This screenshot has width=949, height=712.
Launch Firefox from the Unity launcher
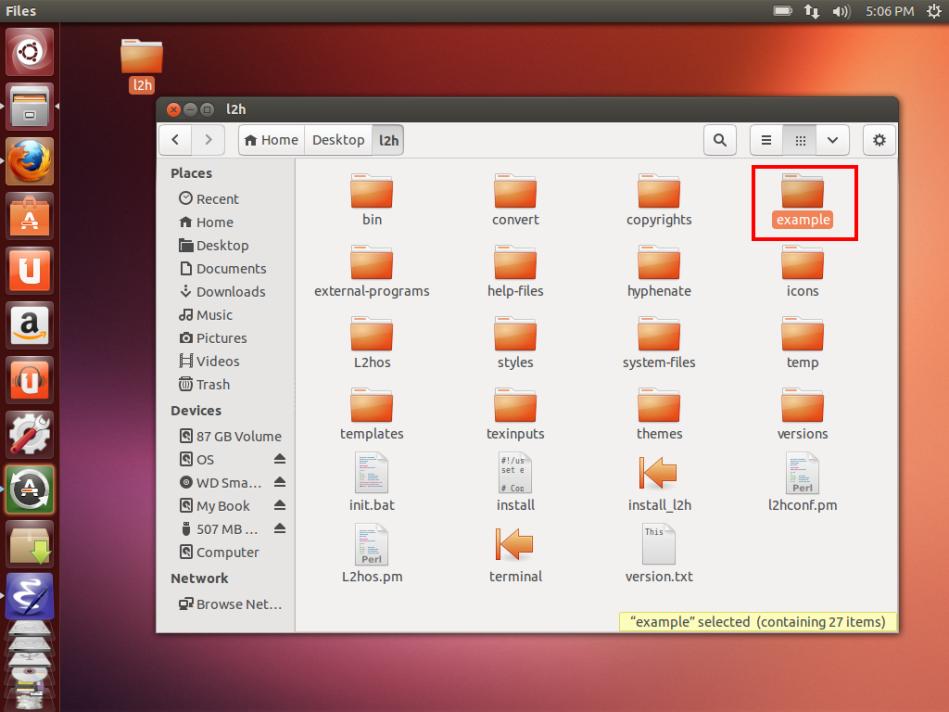29,160
